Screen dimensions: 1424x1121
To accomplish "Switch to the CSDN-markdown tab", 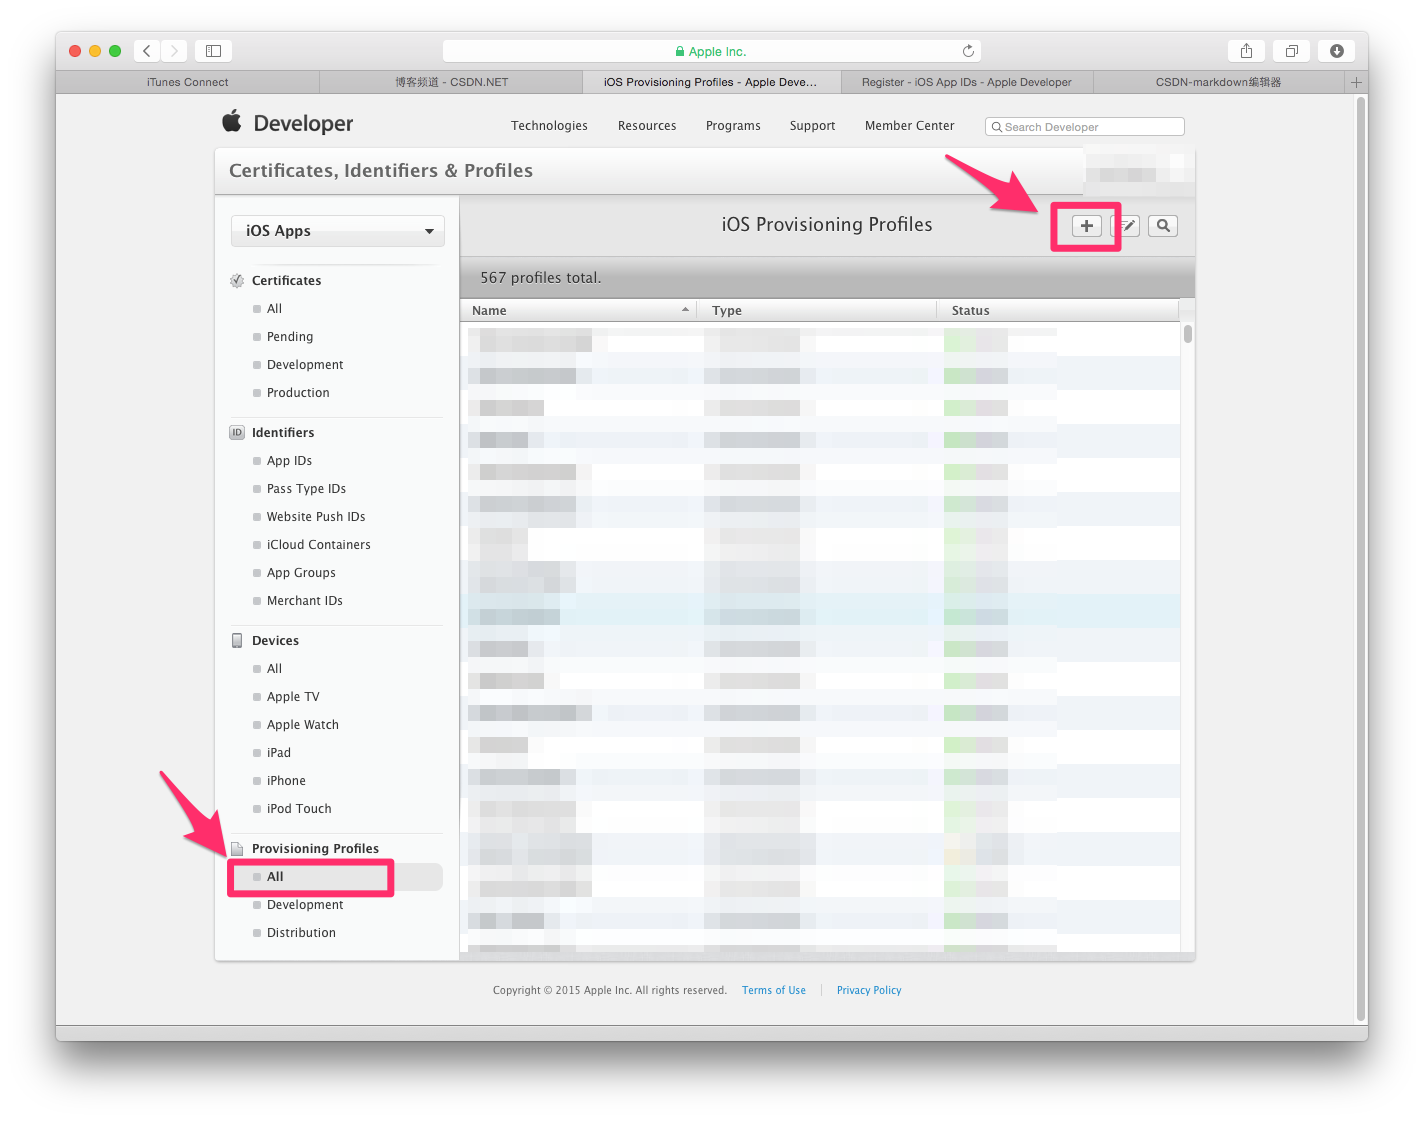I will tap(1218, 82).
